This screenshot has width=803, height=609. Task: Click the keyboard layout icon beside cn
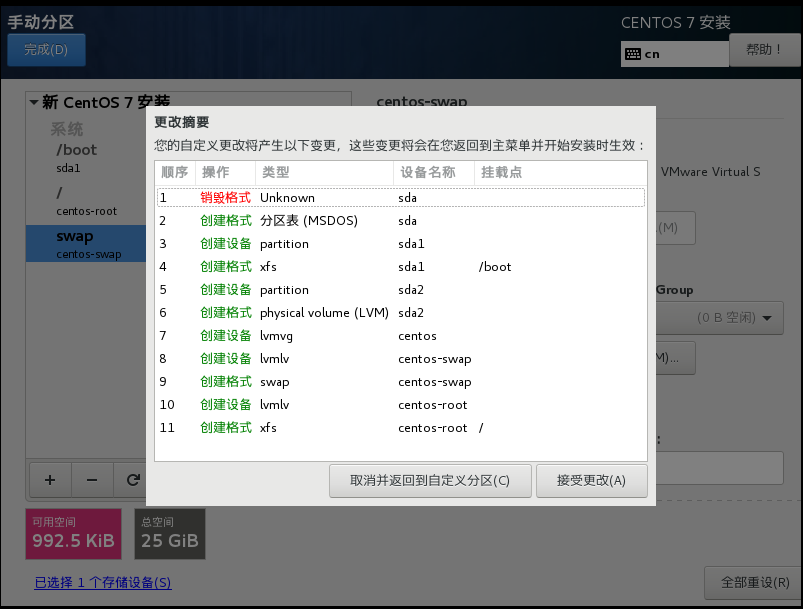tap(633, 54)
